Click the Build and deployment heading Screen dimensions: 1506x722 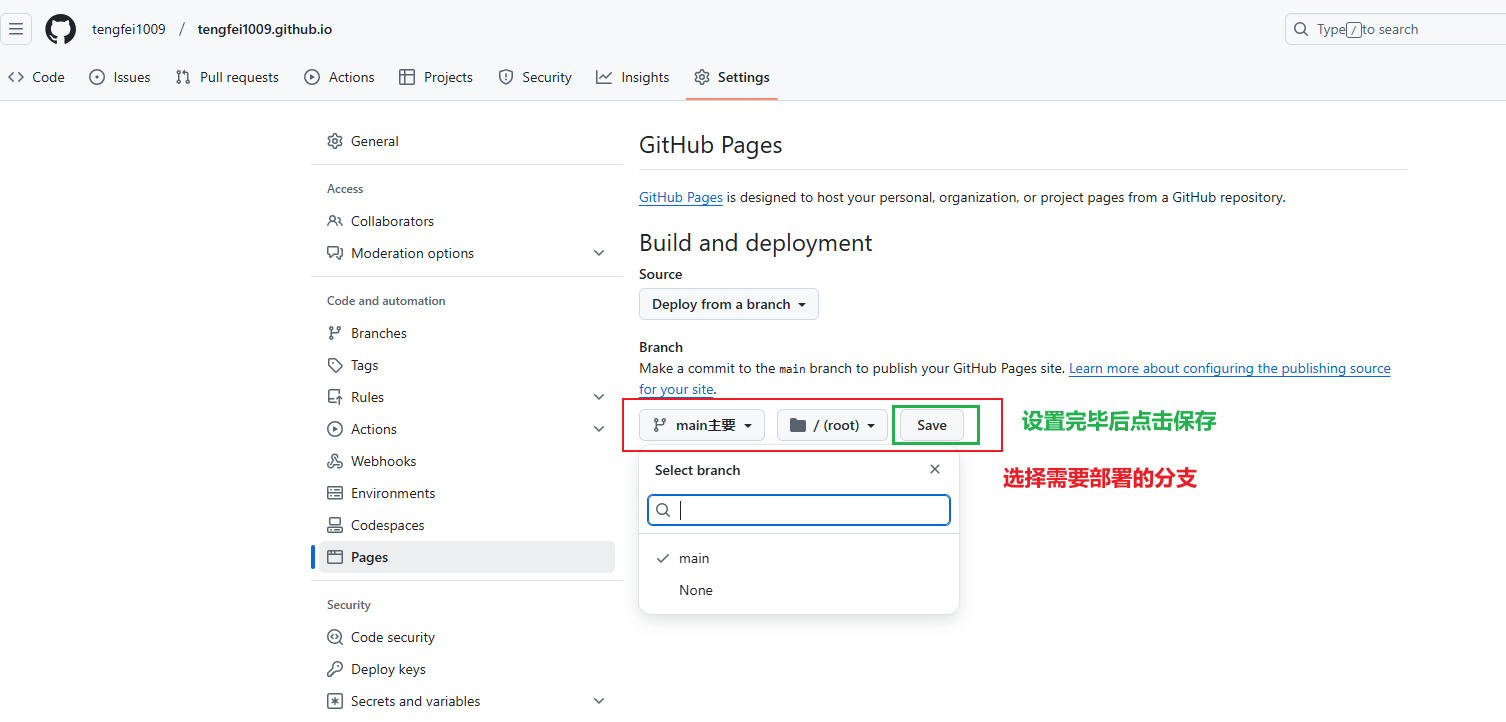(755, 243)
